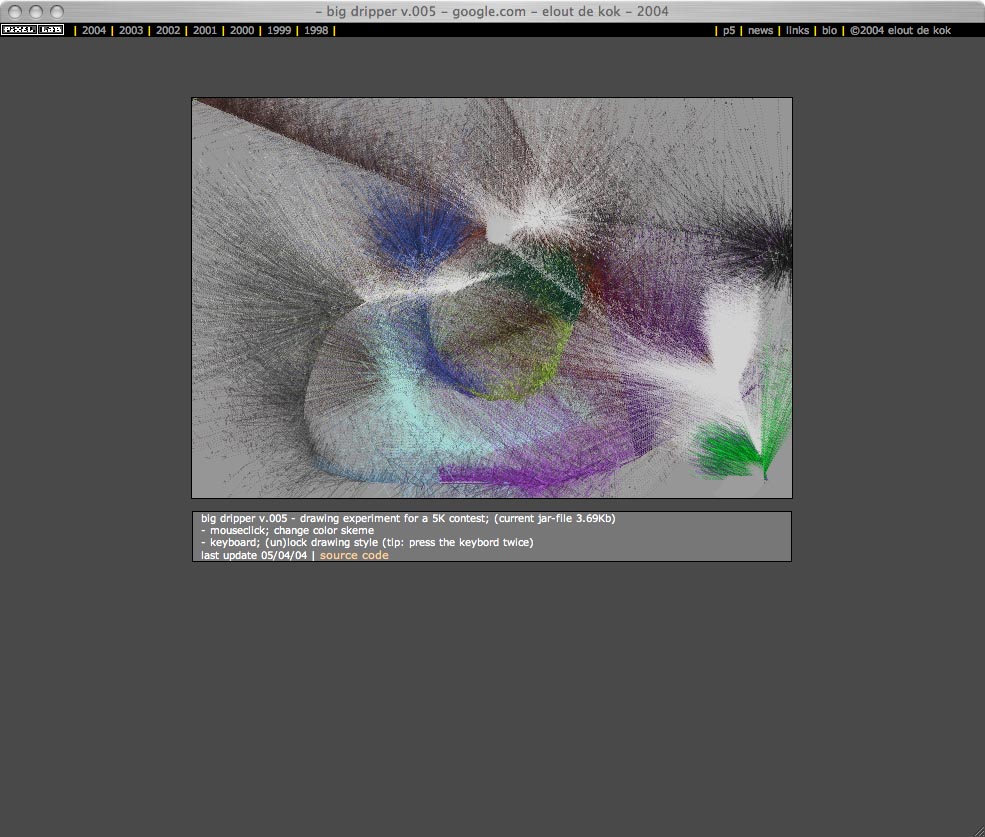Select the 2000 year link
The width and height of the screenshot is (985, 837).
(x=242, y=30)
